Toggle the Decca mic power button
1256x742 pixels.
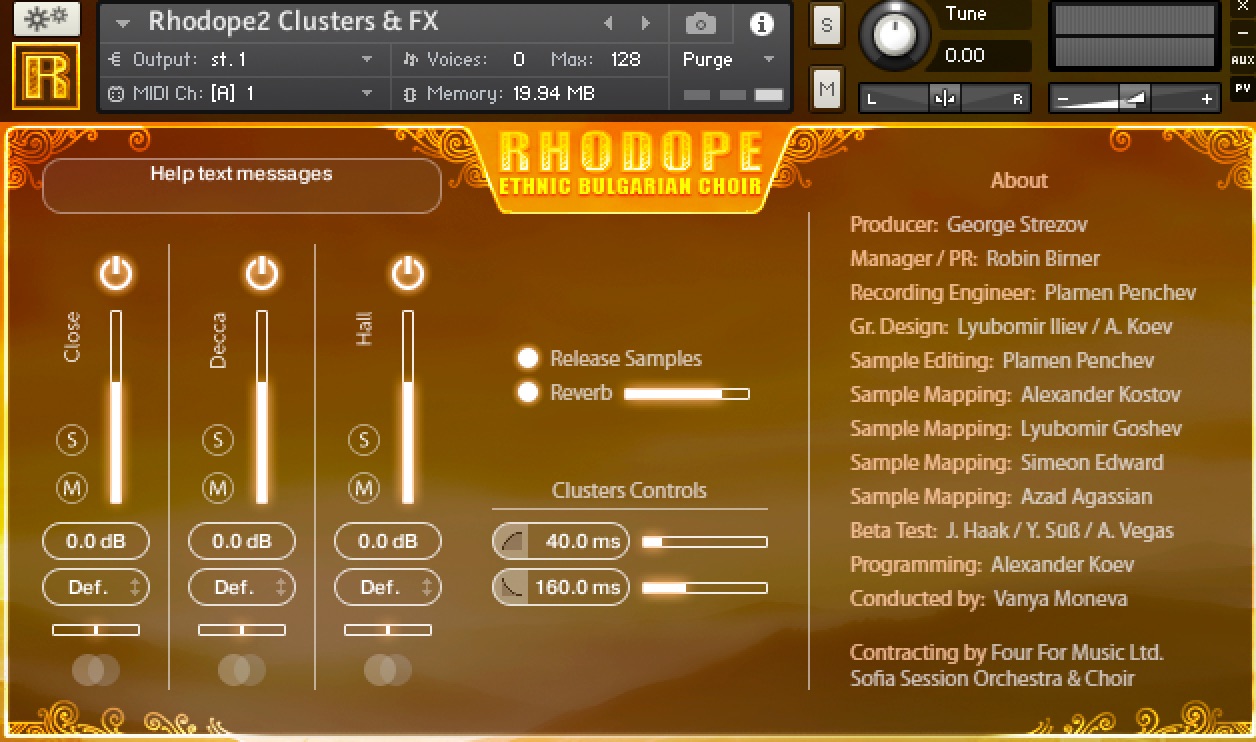[262, 273]
